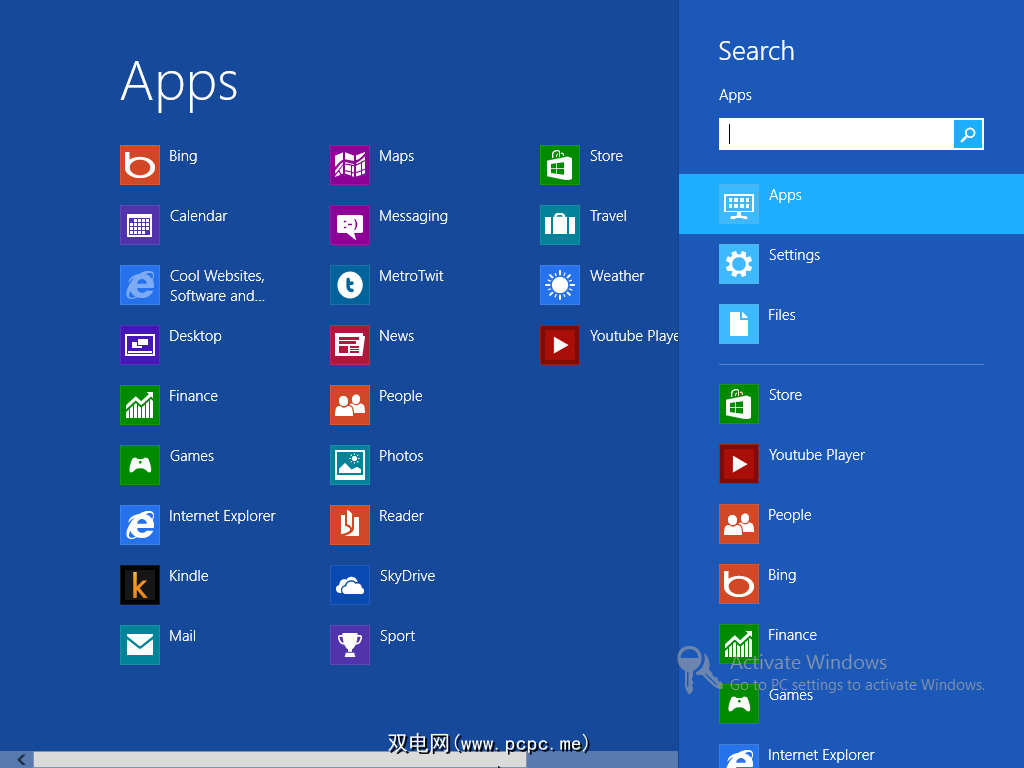Open the Weather sun icon
This screenshot has height=768, width=1024.
click(x=560, y=285)
